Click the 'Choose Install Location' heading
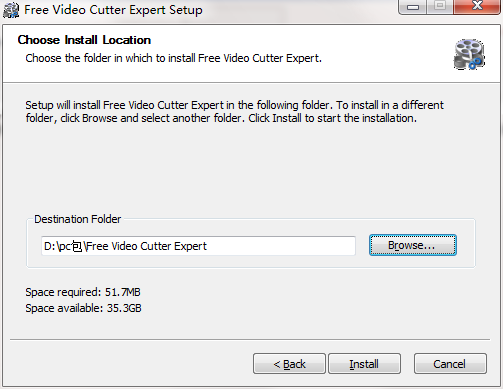The width and height of the screenshot is (503, 389). pyautogui.click(x=84, y=40)
